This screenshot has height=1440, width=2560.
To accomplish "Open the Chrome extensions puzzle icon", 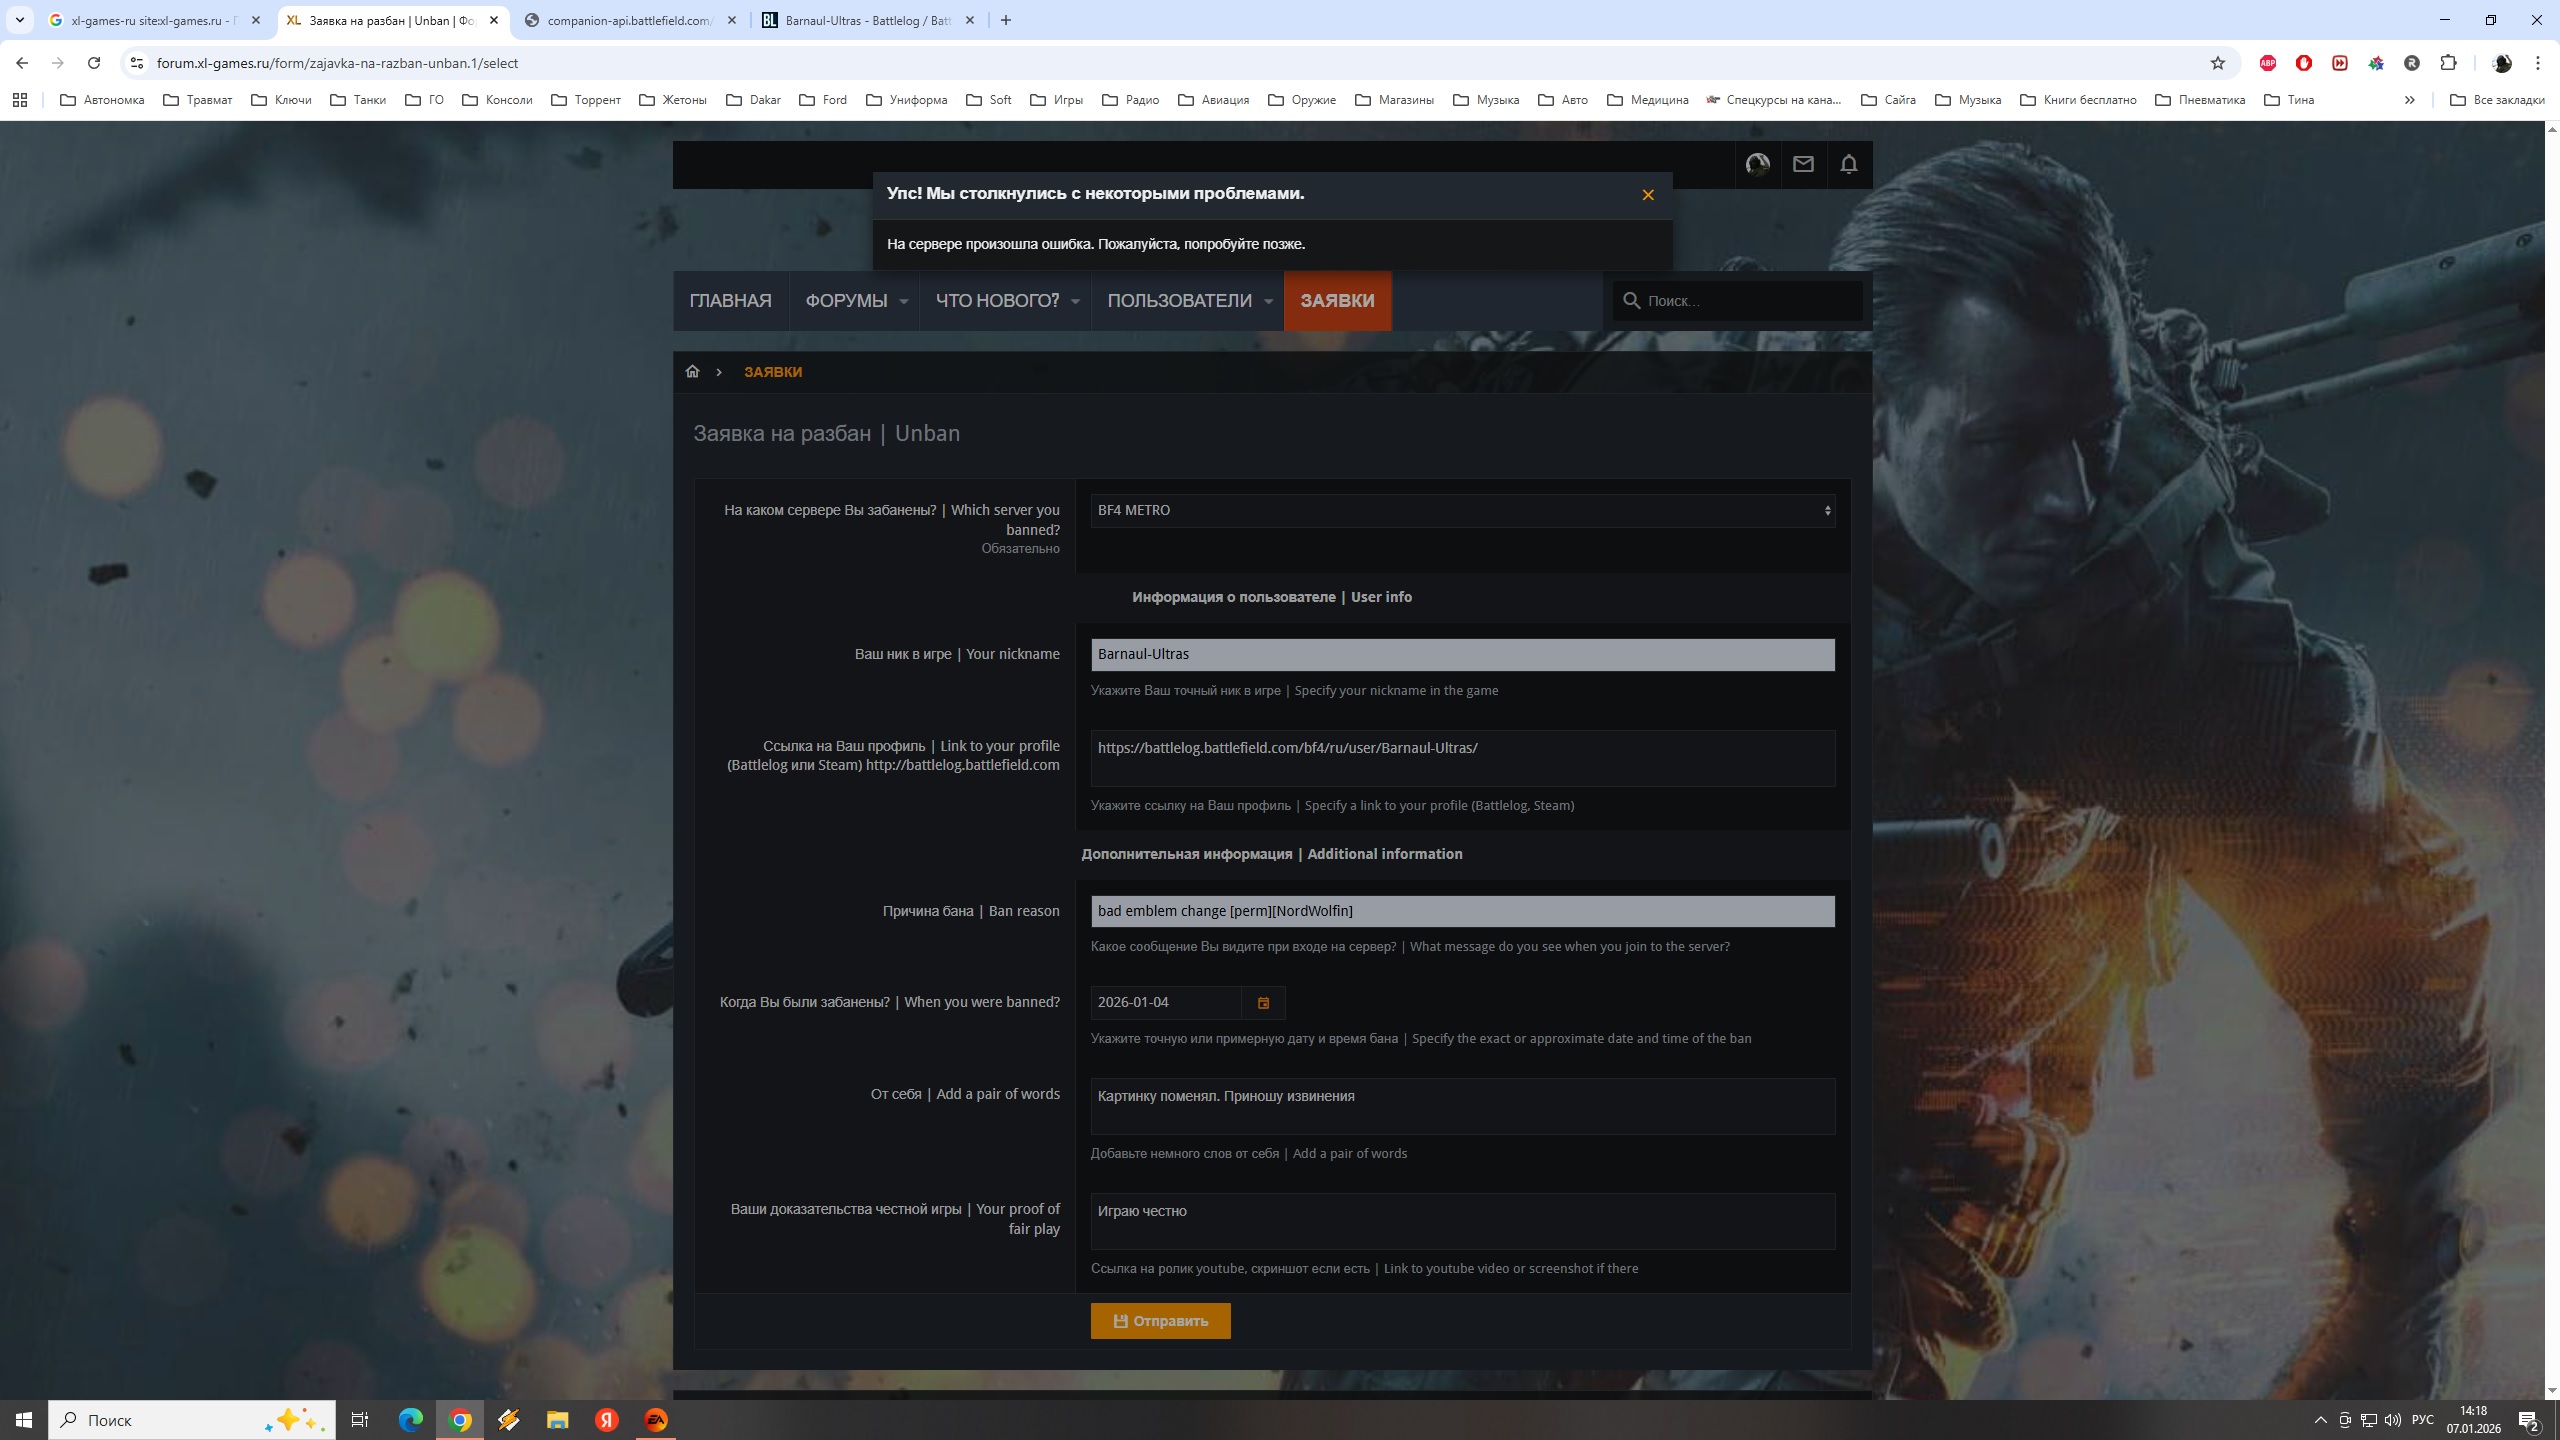I will click(2448, 63).
